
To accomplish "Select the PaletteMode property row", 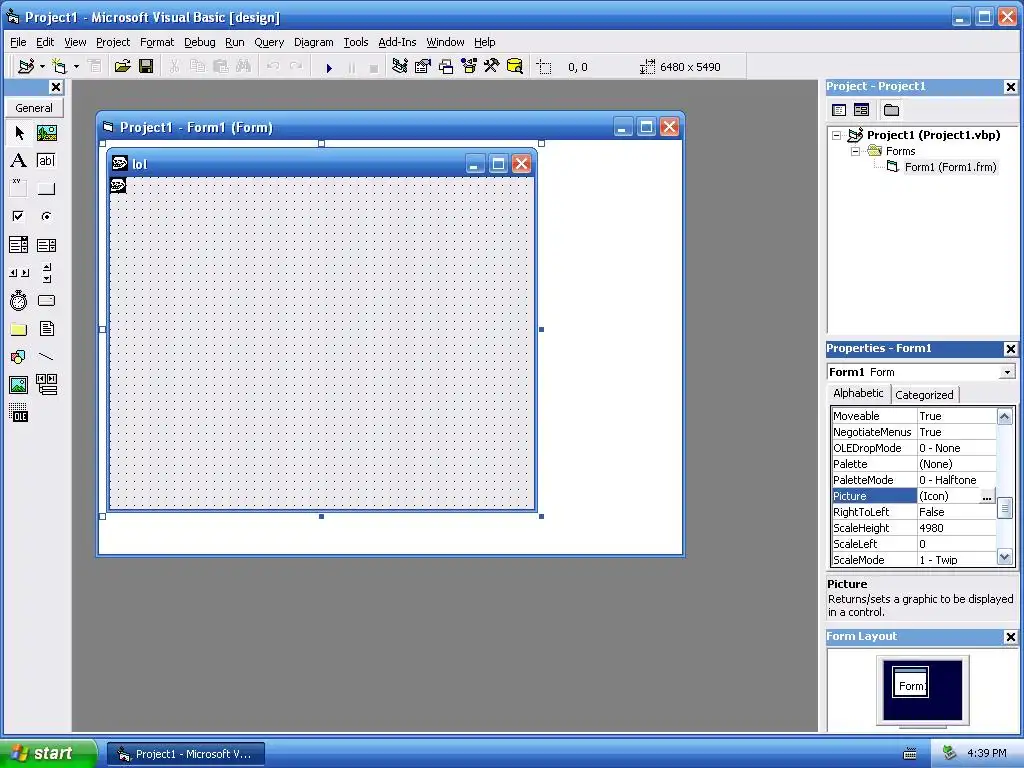I will 914,480.
